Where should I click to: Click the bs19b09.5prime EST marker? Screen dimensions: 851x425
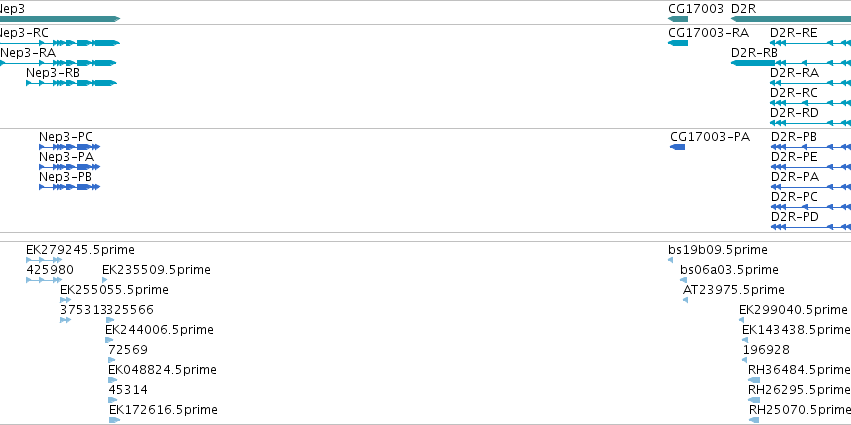point(670,260)
